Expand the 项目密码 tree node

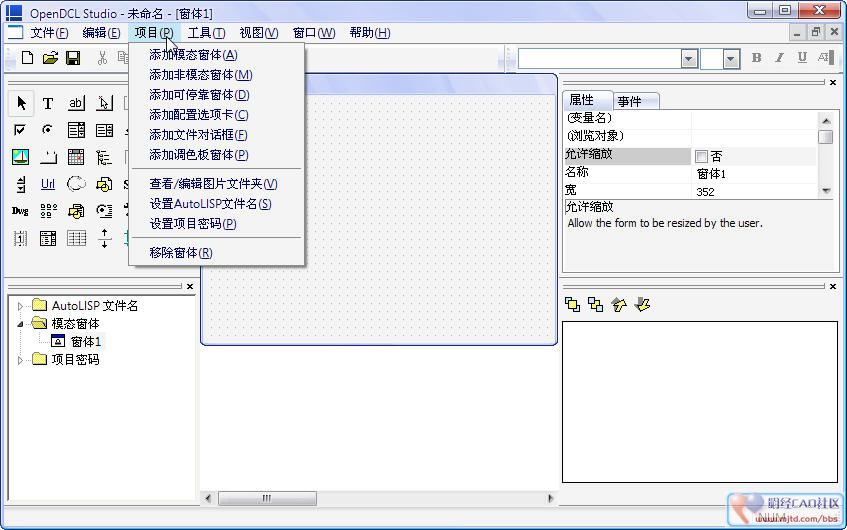[x=20, y=360]
